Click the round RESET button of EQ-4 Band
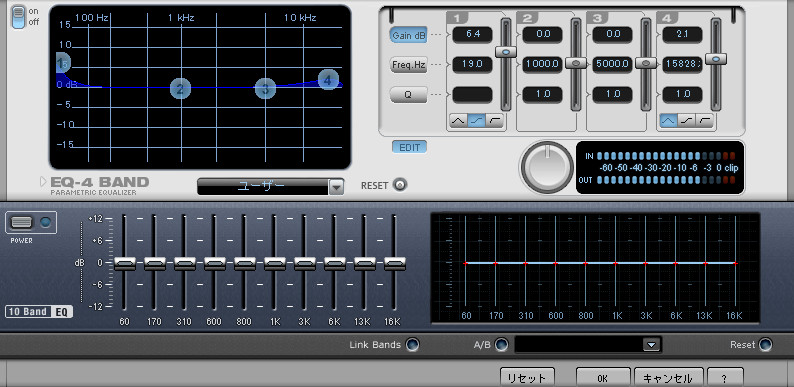This screenshot has width=794, height=387. [400, 185]
